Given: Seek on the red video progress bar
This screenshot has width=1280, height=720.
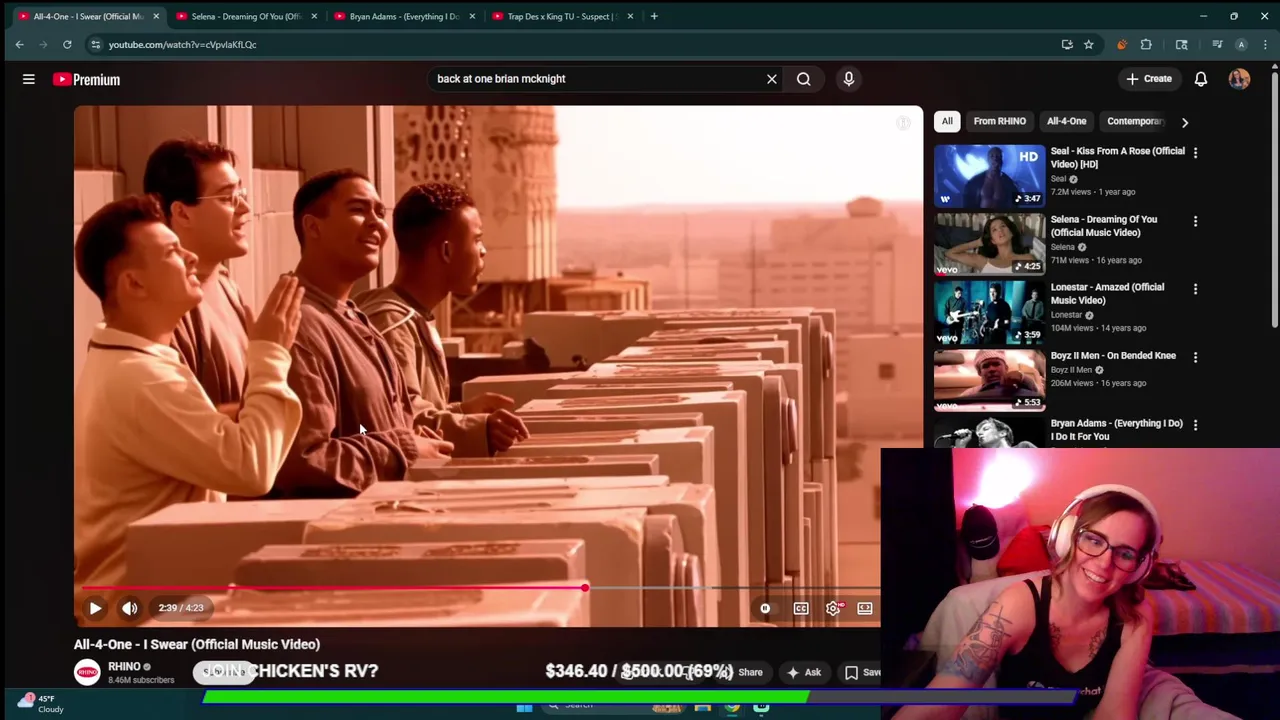Looking at the screenshot, I should [480, 588].
